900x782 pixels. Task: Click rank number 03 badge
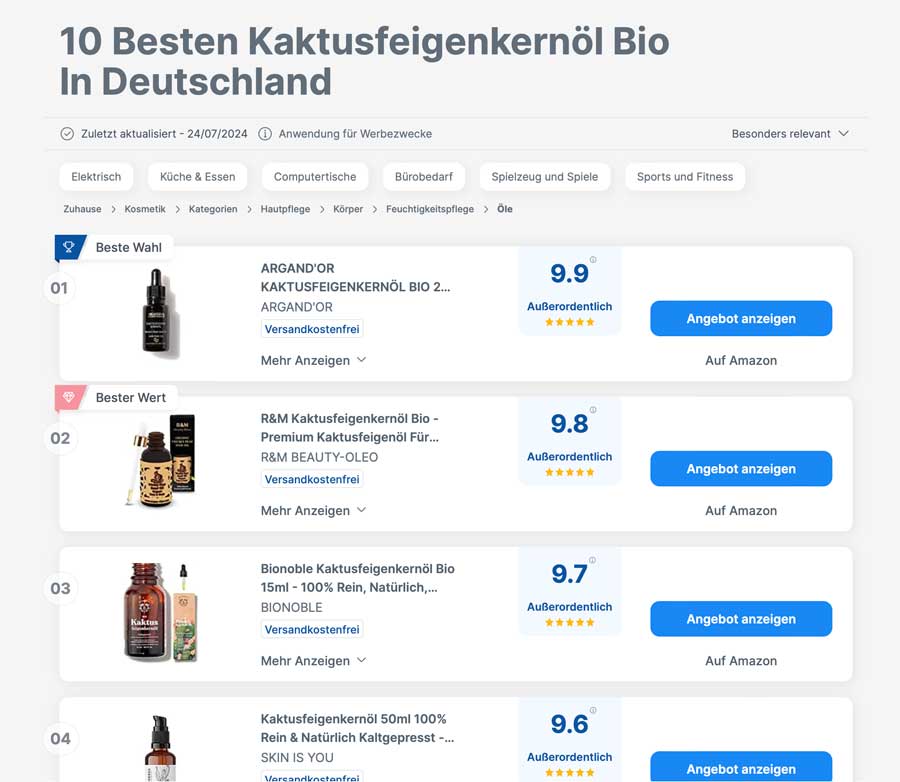[60, 589]
